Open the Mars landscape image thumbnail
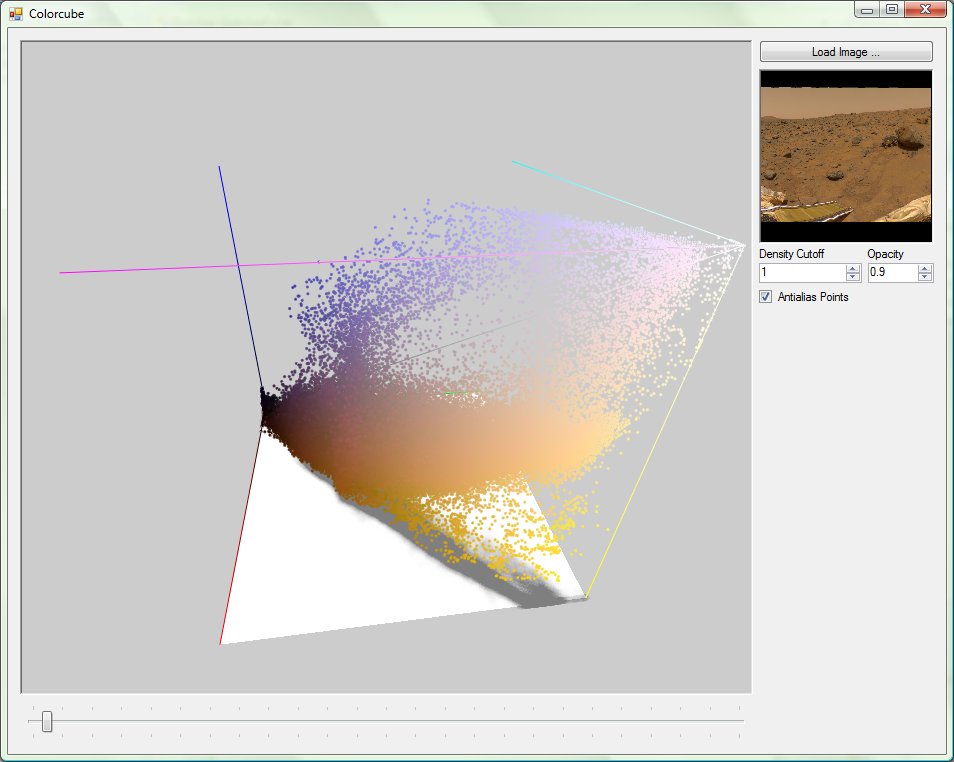 tap(846, 156)
